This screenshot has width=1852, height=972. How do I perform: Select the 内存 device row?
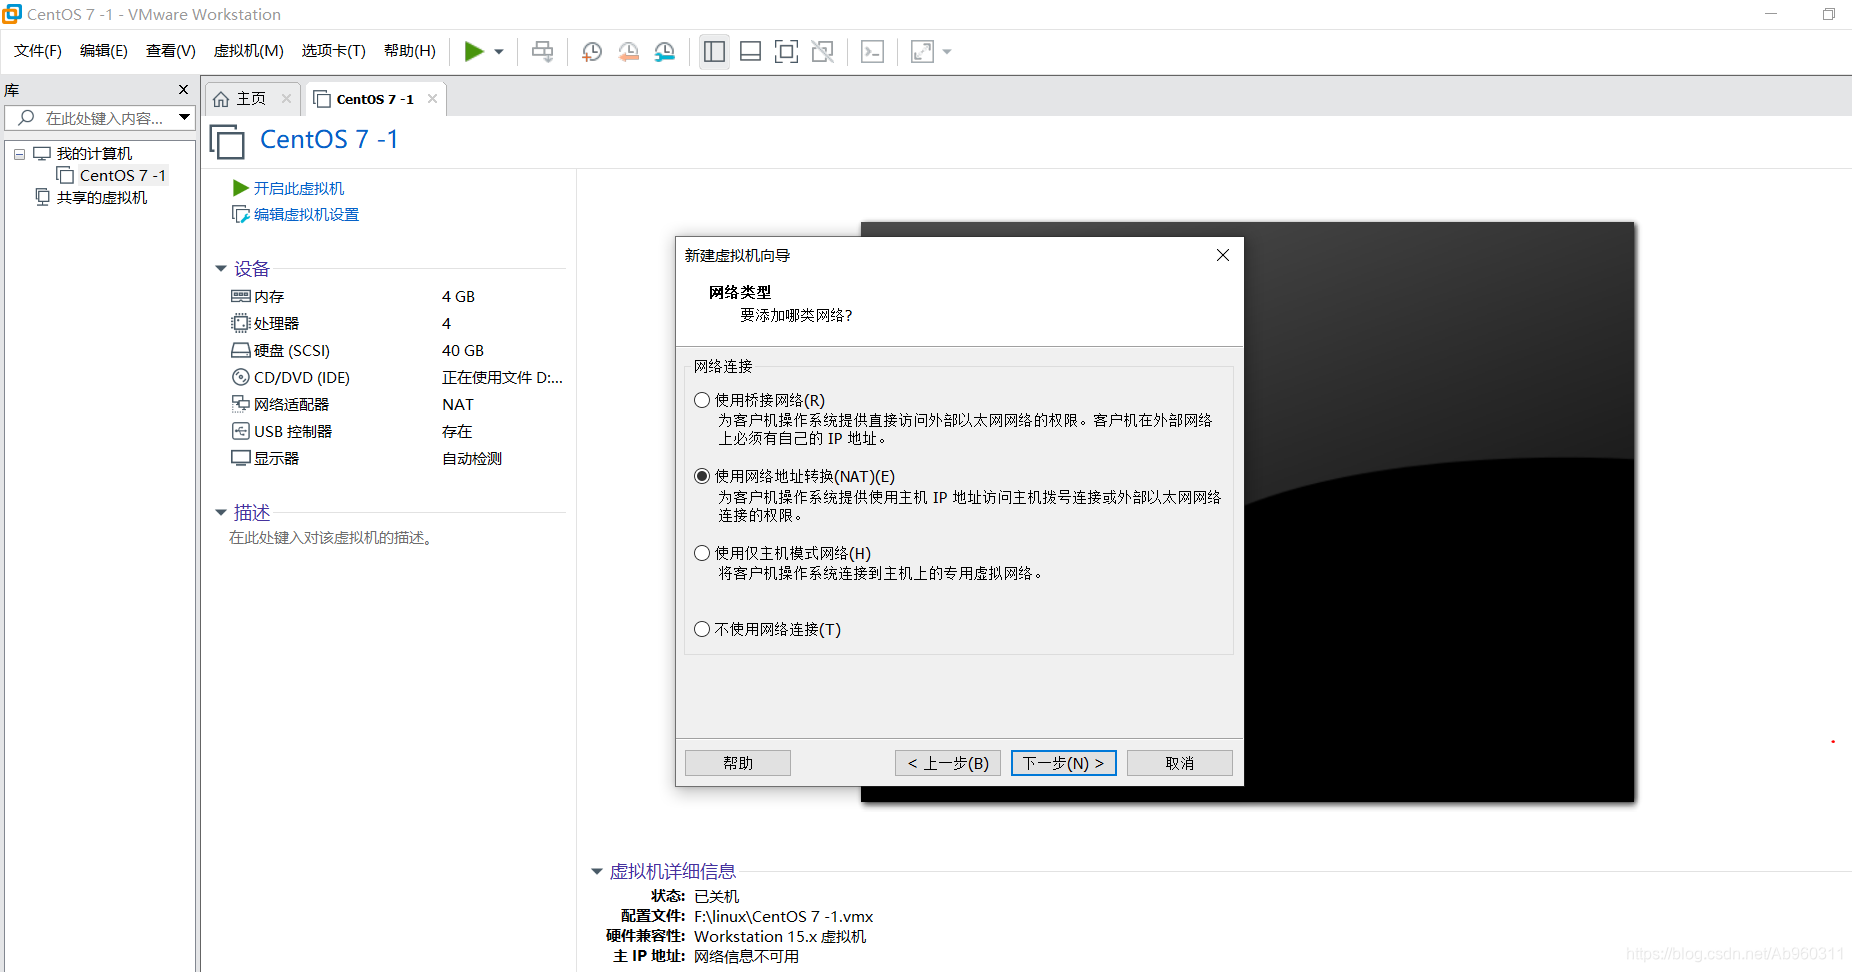click(x=397, y=296)
